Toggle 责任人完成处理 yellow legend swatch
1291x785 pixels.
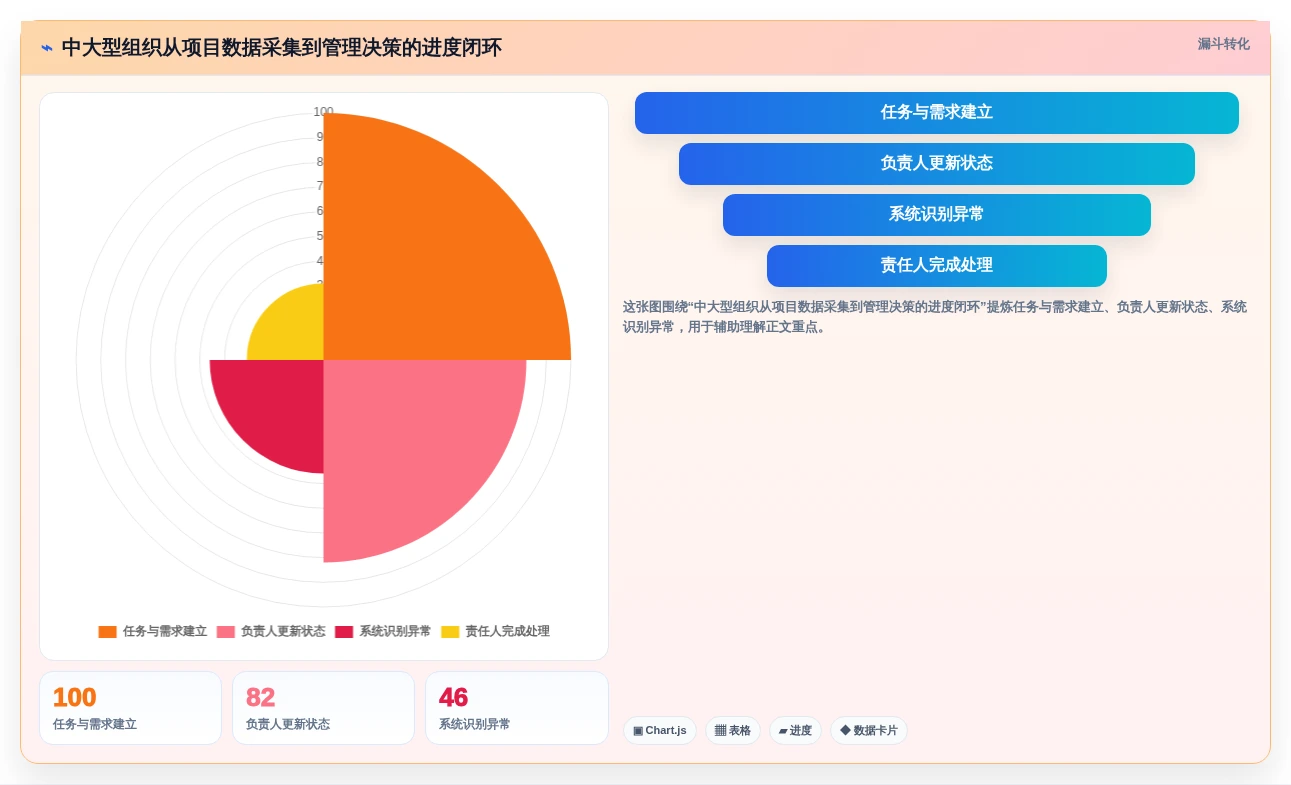[x=450, y=632]
